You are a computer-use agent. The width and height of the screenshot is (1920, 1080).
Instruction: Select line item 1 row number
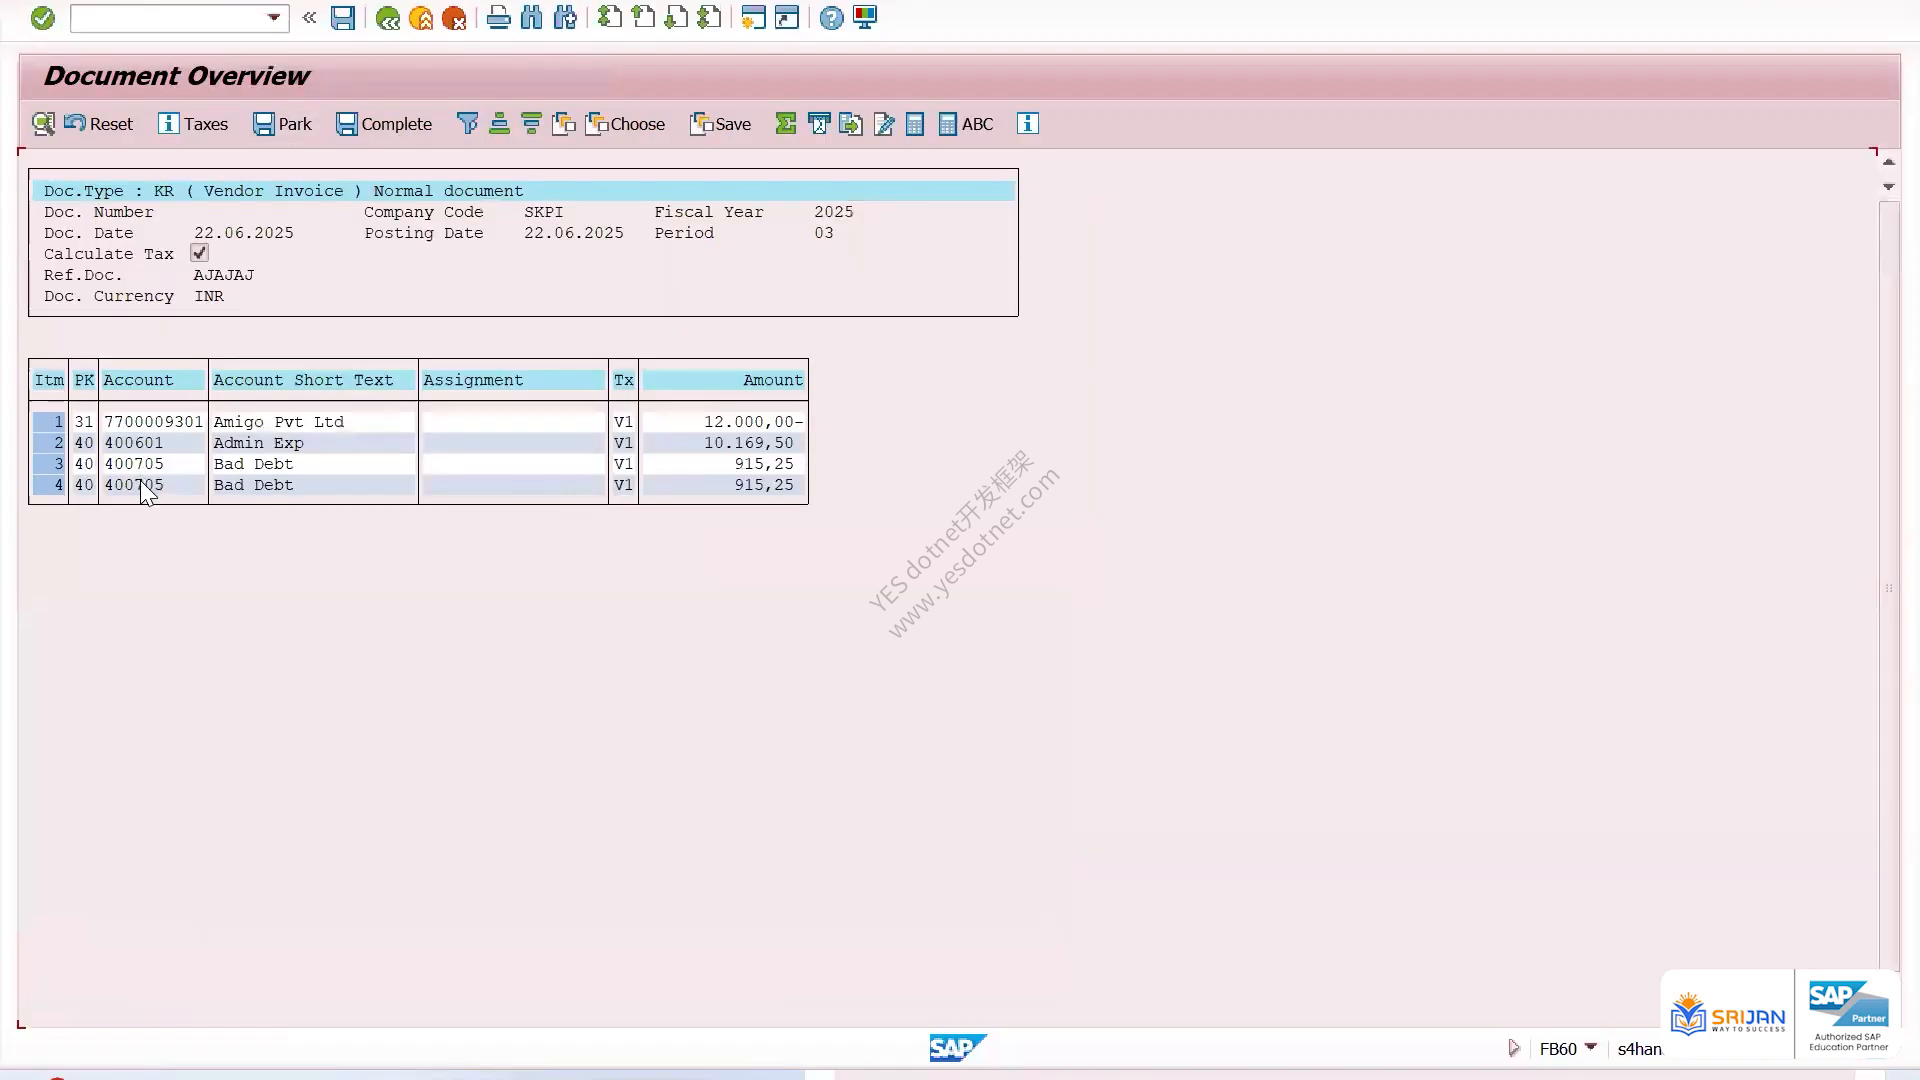point(49,422)
